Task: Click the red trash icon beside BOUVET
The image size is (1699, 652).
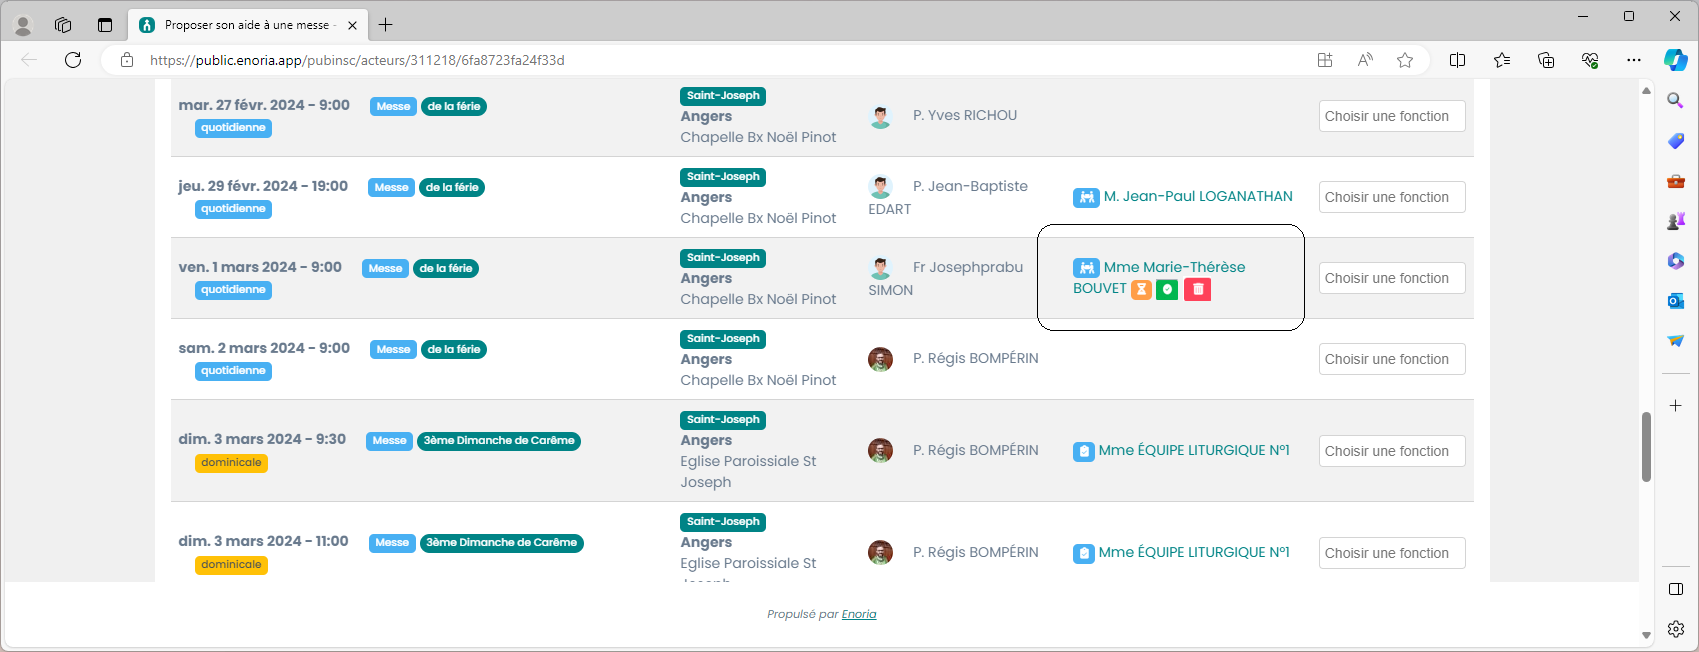Action: click(1197, 289)
